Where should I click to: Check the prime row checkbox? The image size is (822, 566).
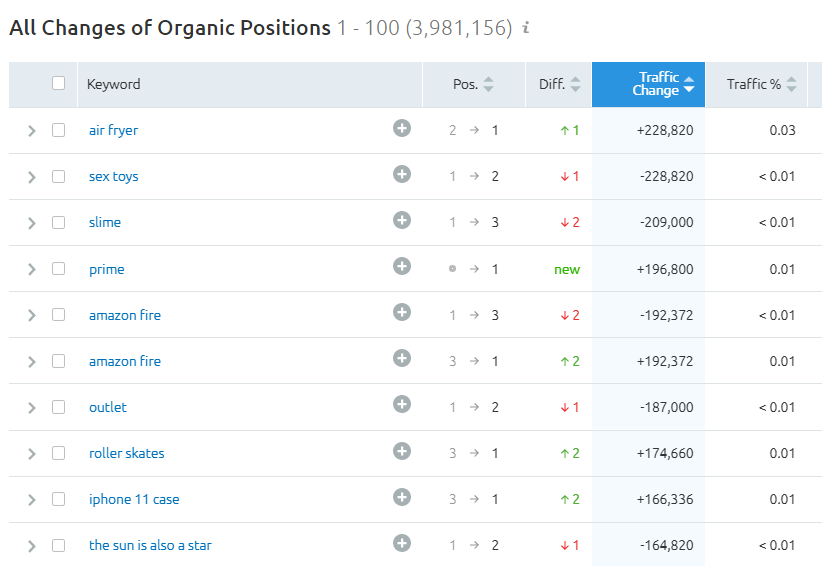pyautogui.click(x=58, y=269)
